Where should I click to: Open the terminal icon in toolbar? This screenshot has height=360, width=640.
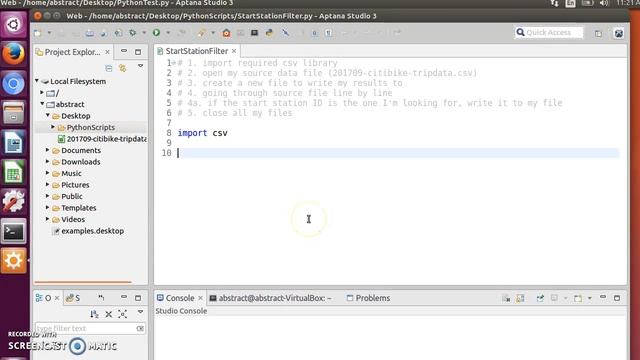pos(254,33)
